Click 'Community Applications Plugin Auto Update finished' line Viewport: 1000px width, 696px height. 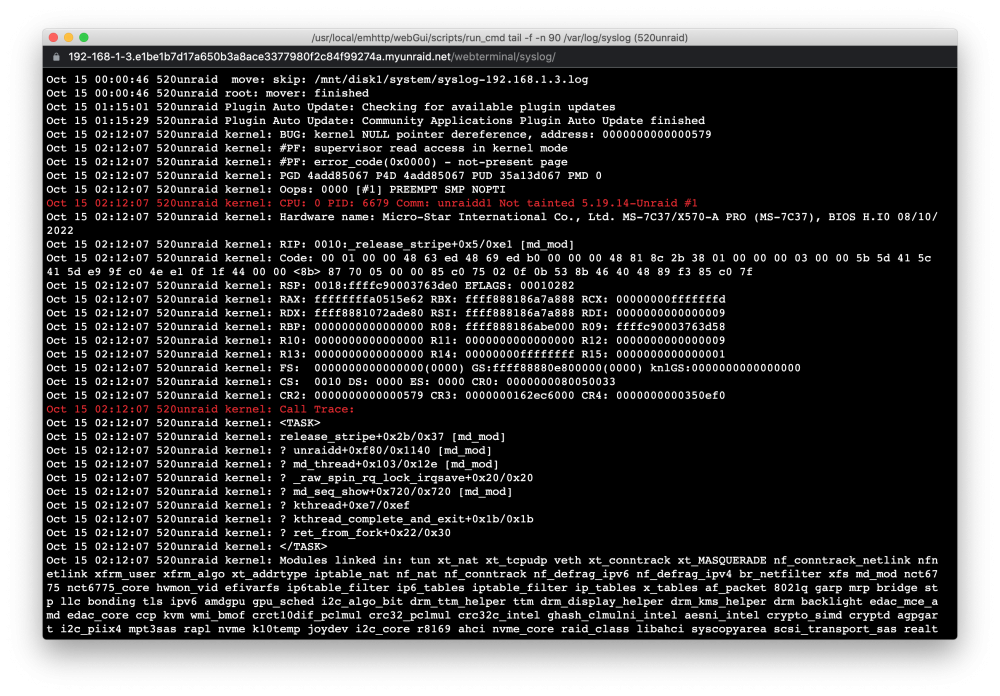pos(376,121)
